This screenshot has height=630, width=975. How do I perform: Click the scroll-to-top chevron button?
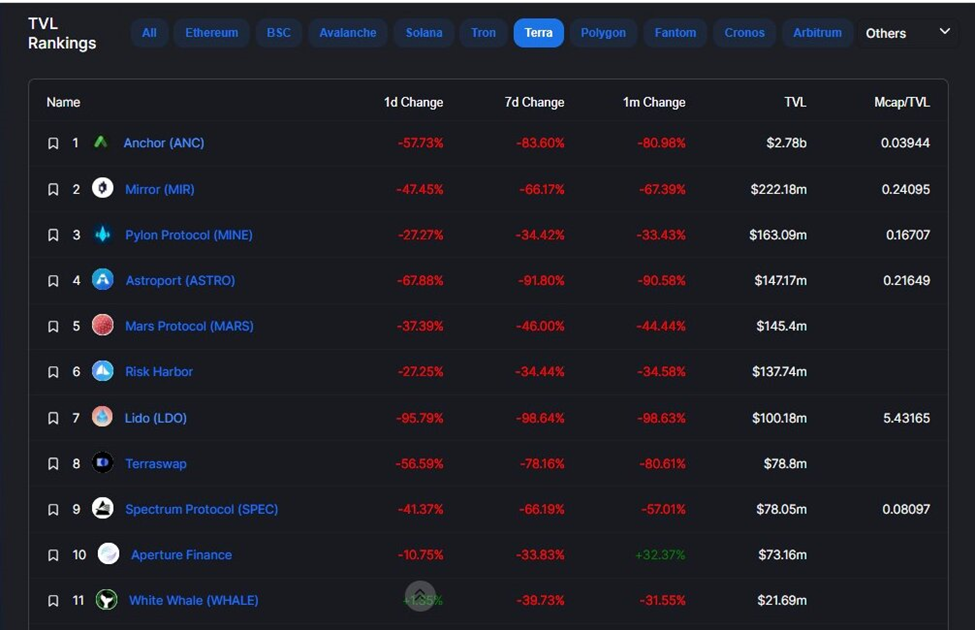420,596
